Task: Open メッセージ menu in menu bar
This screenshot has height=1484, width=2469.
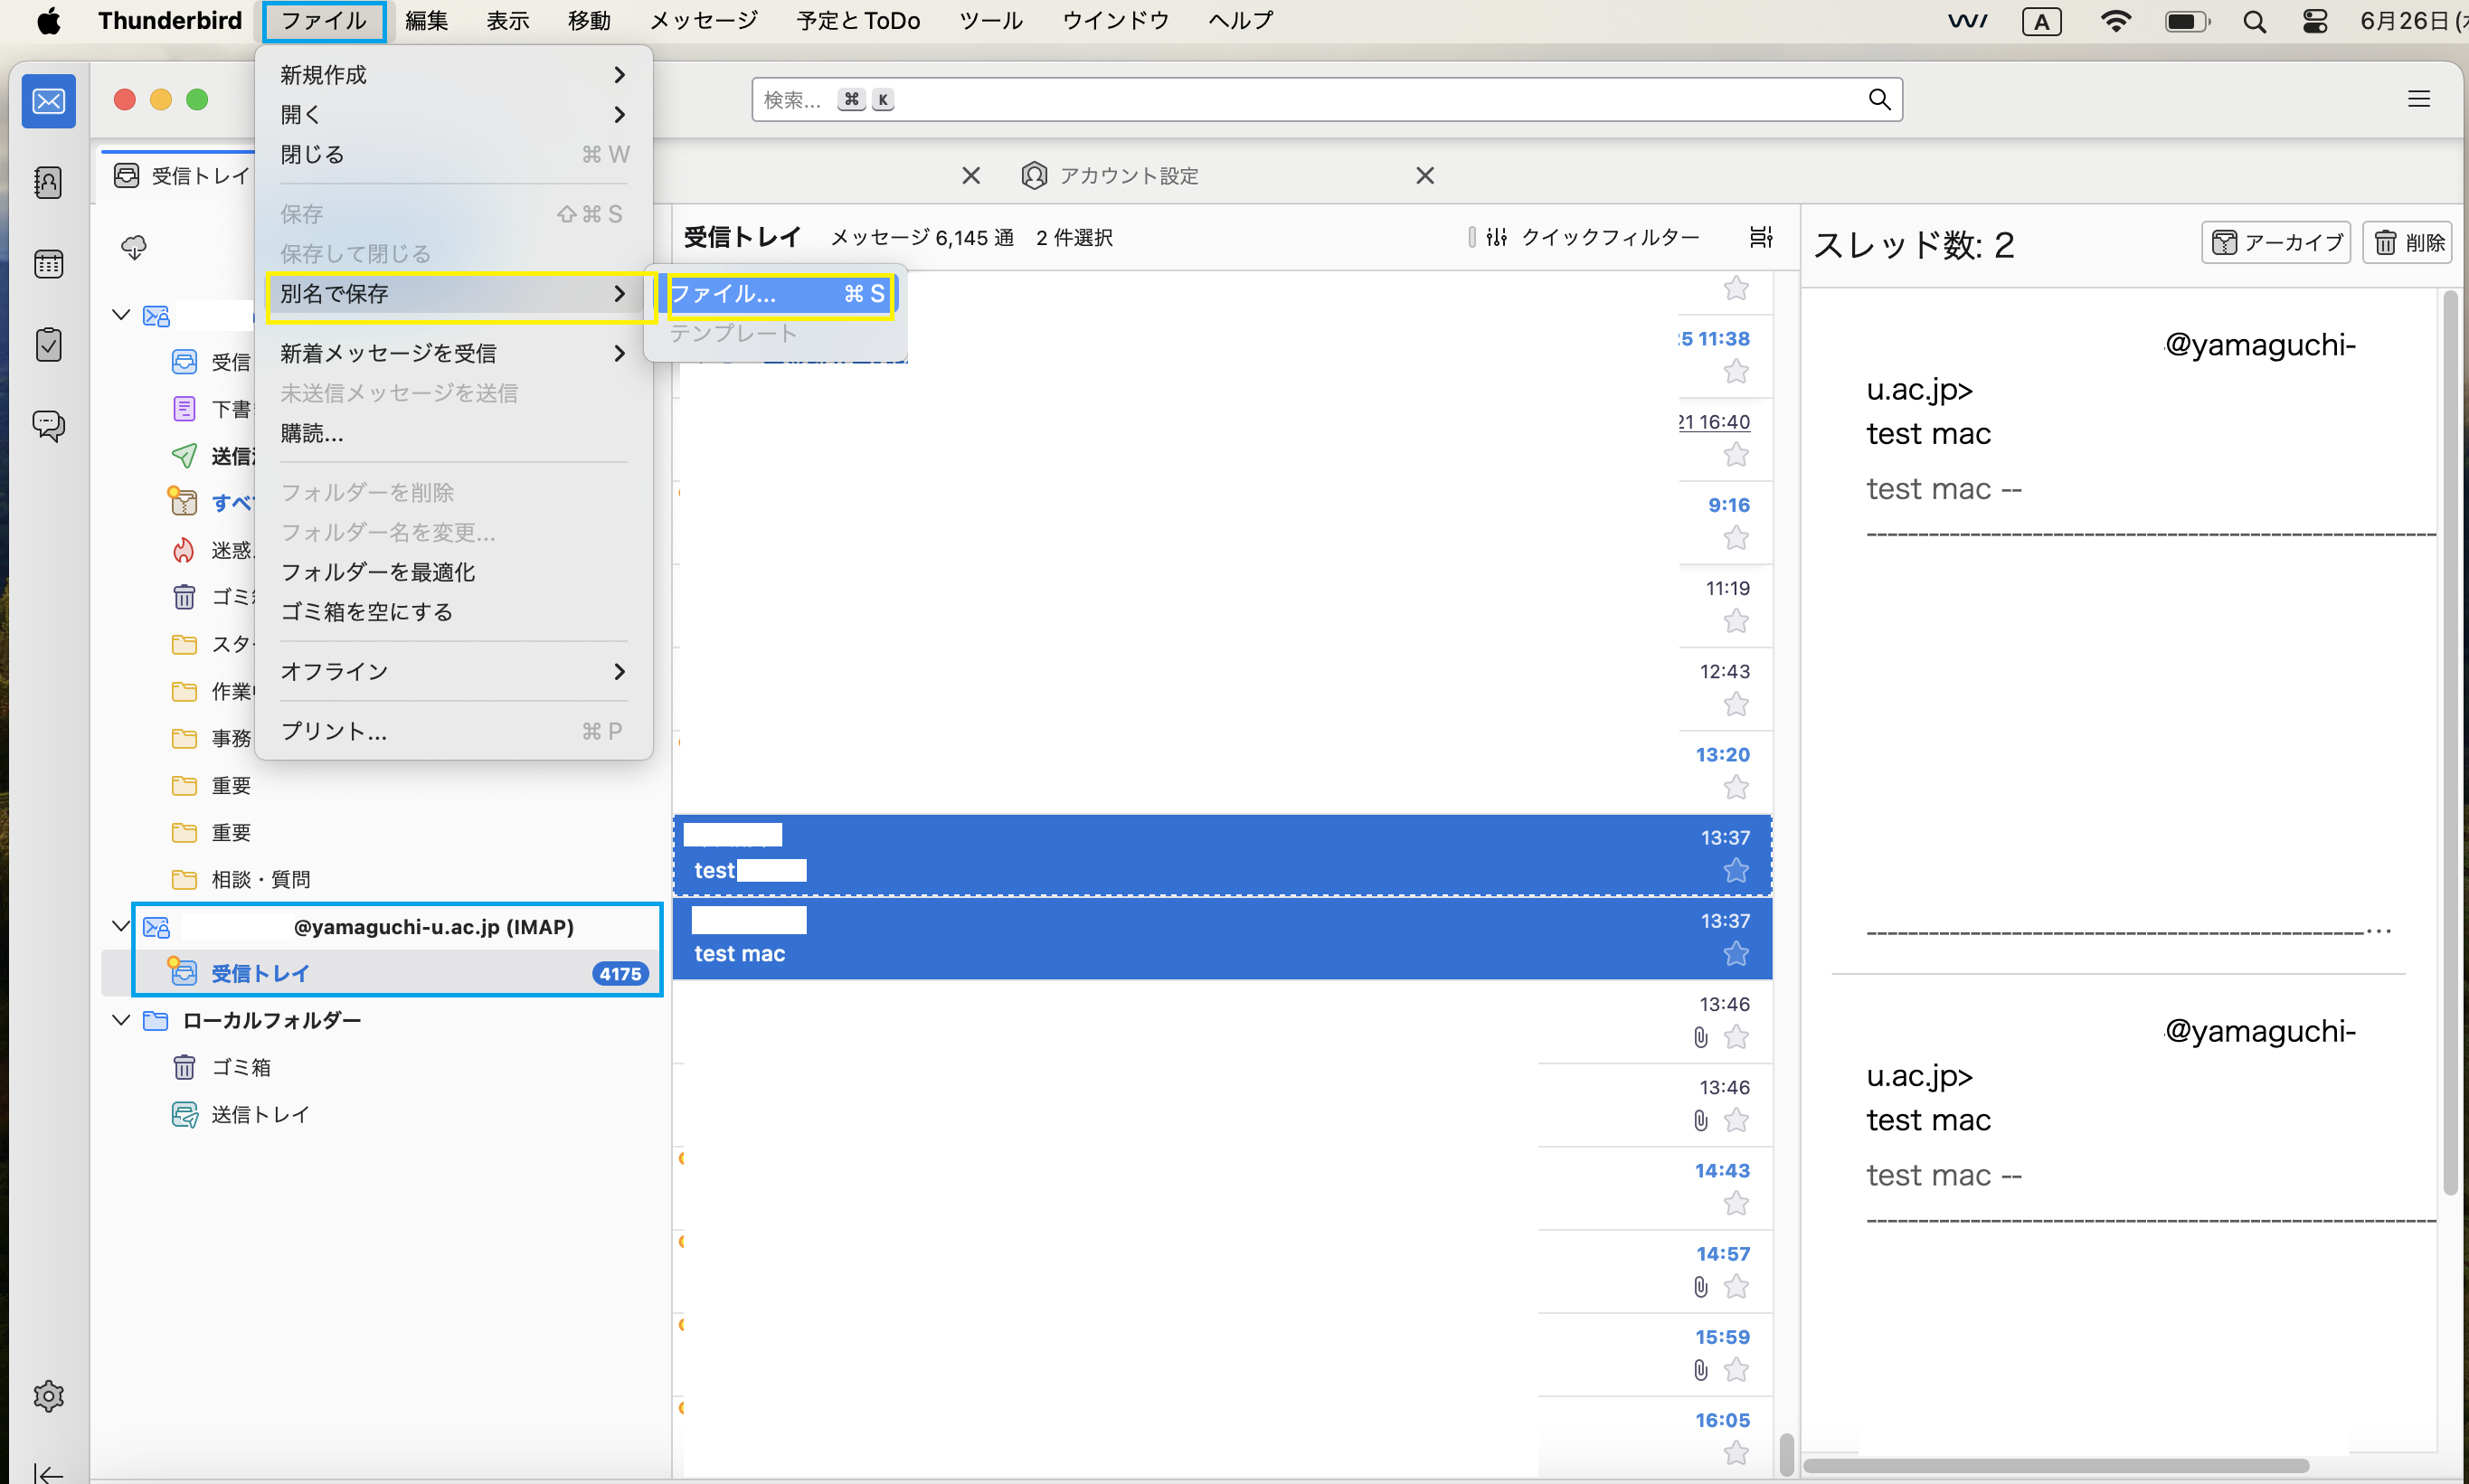Action: pyautogui.click(x=704, y=21)
